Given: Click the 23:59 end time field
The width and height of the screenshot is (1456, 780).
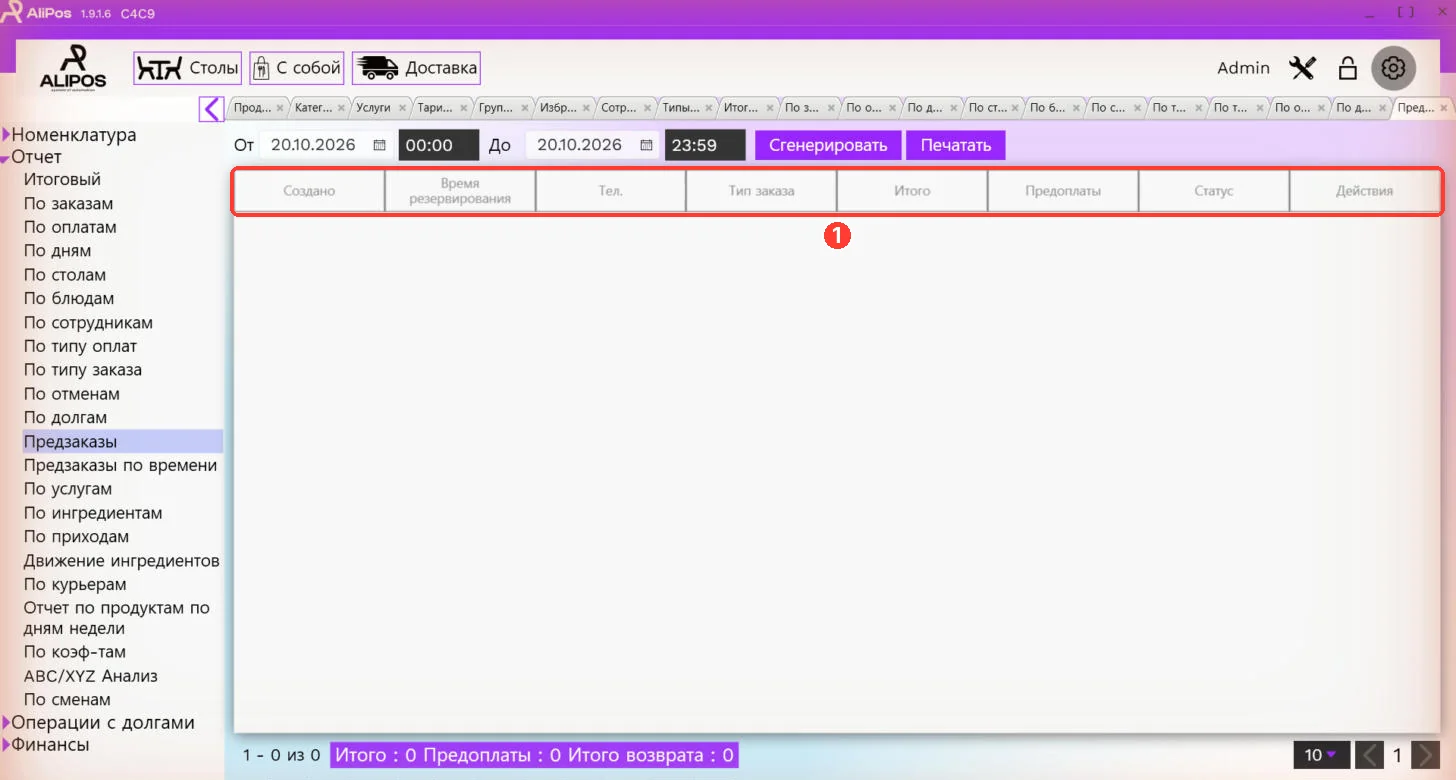Looking at the screenshot, I should (705, 145).
